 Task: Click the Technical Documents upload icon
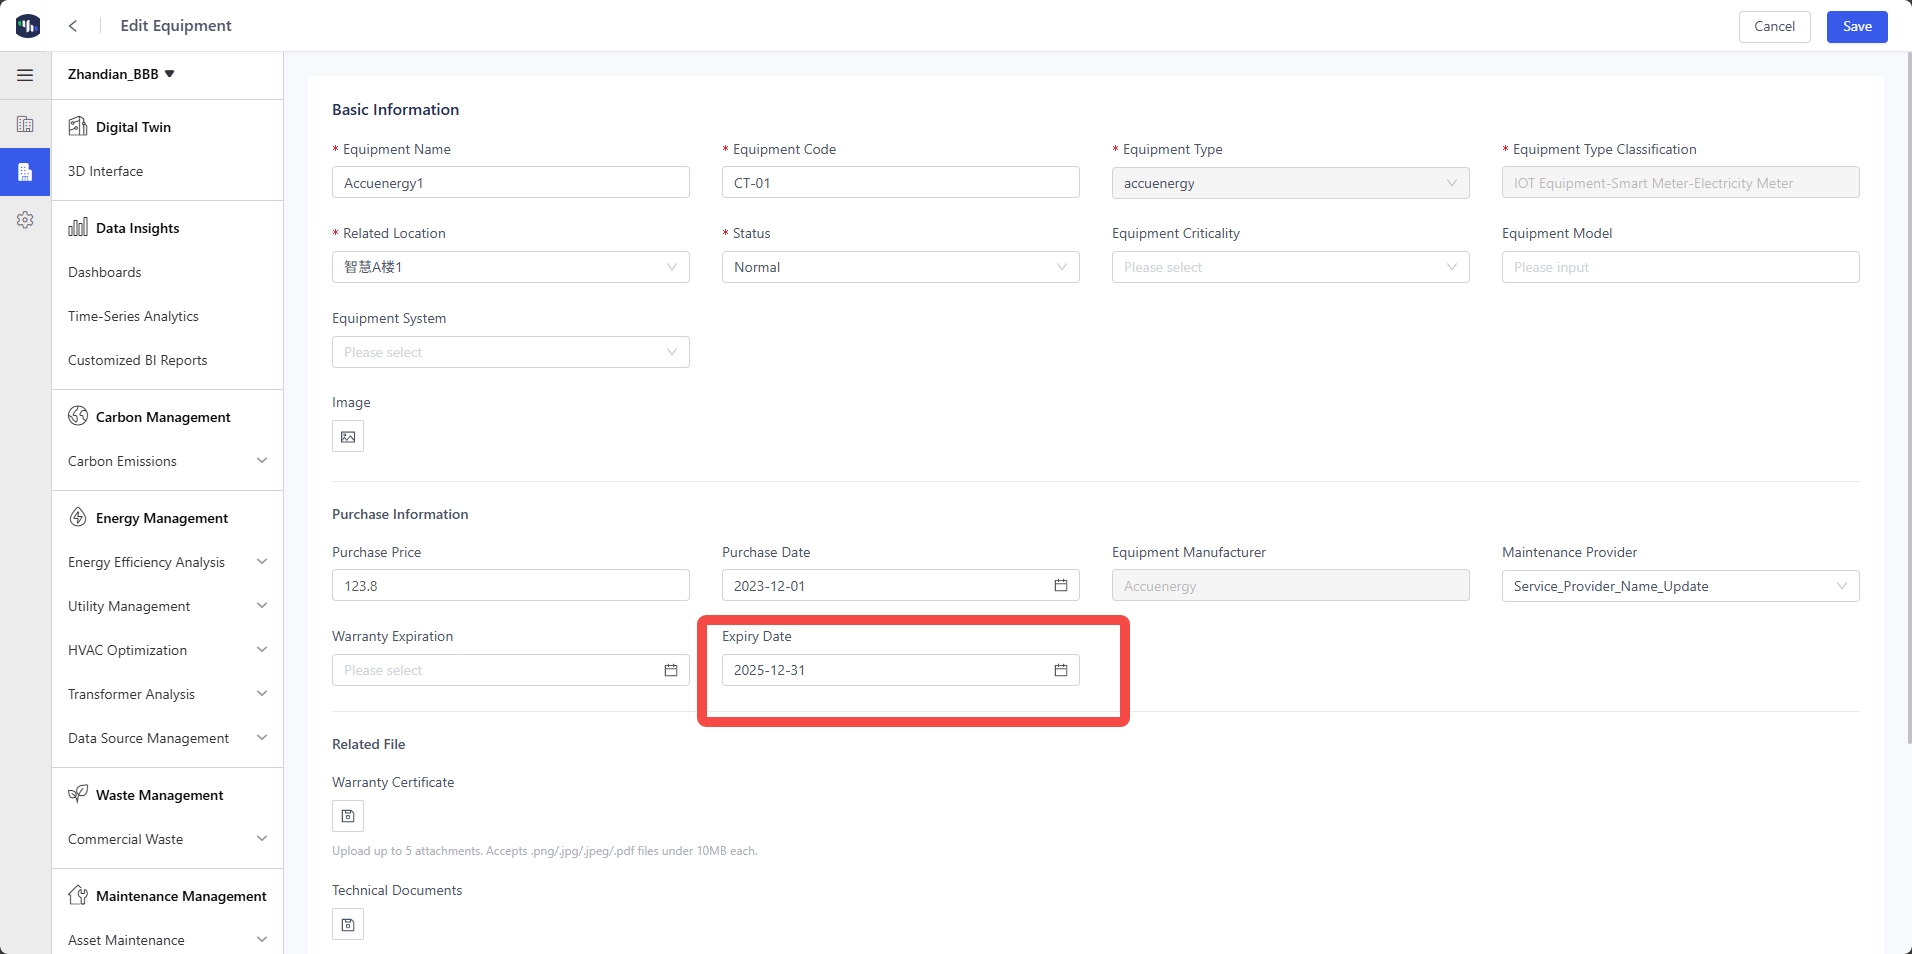tap(348, 924)
